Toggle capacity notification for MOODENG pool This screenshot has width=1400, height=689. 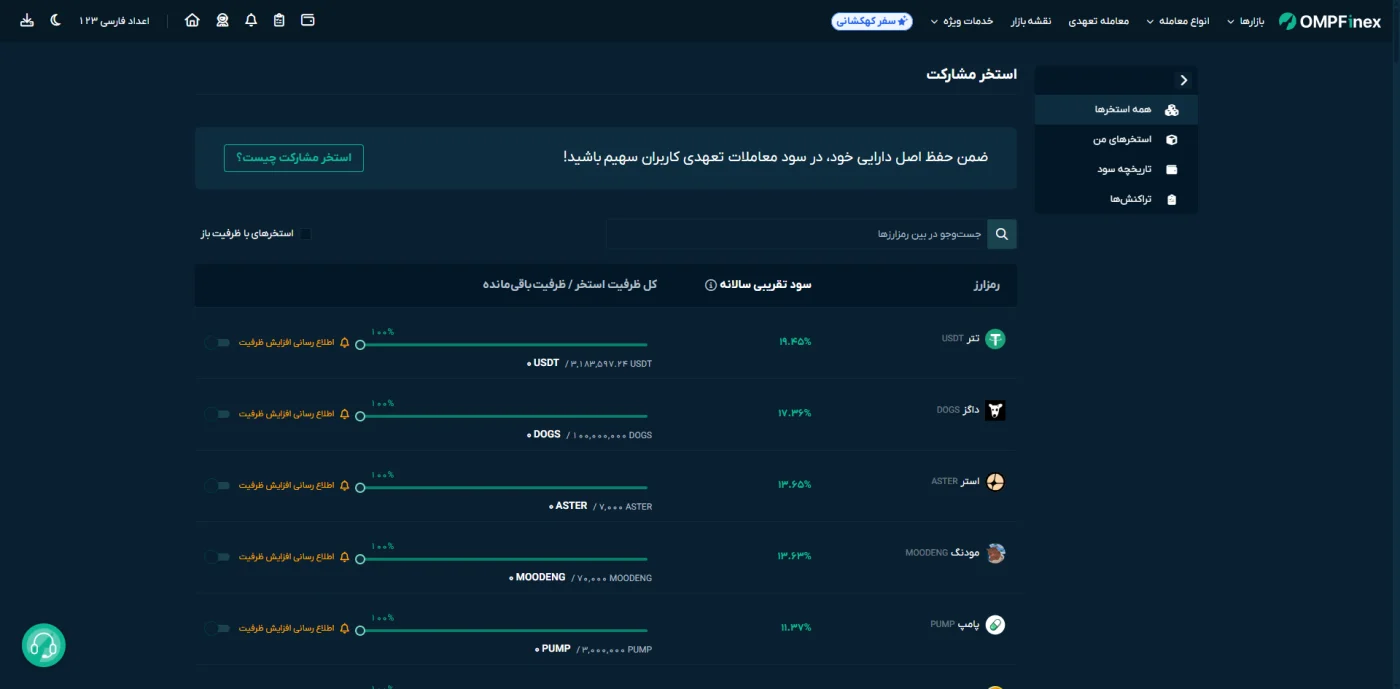217,557
